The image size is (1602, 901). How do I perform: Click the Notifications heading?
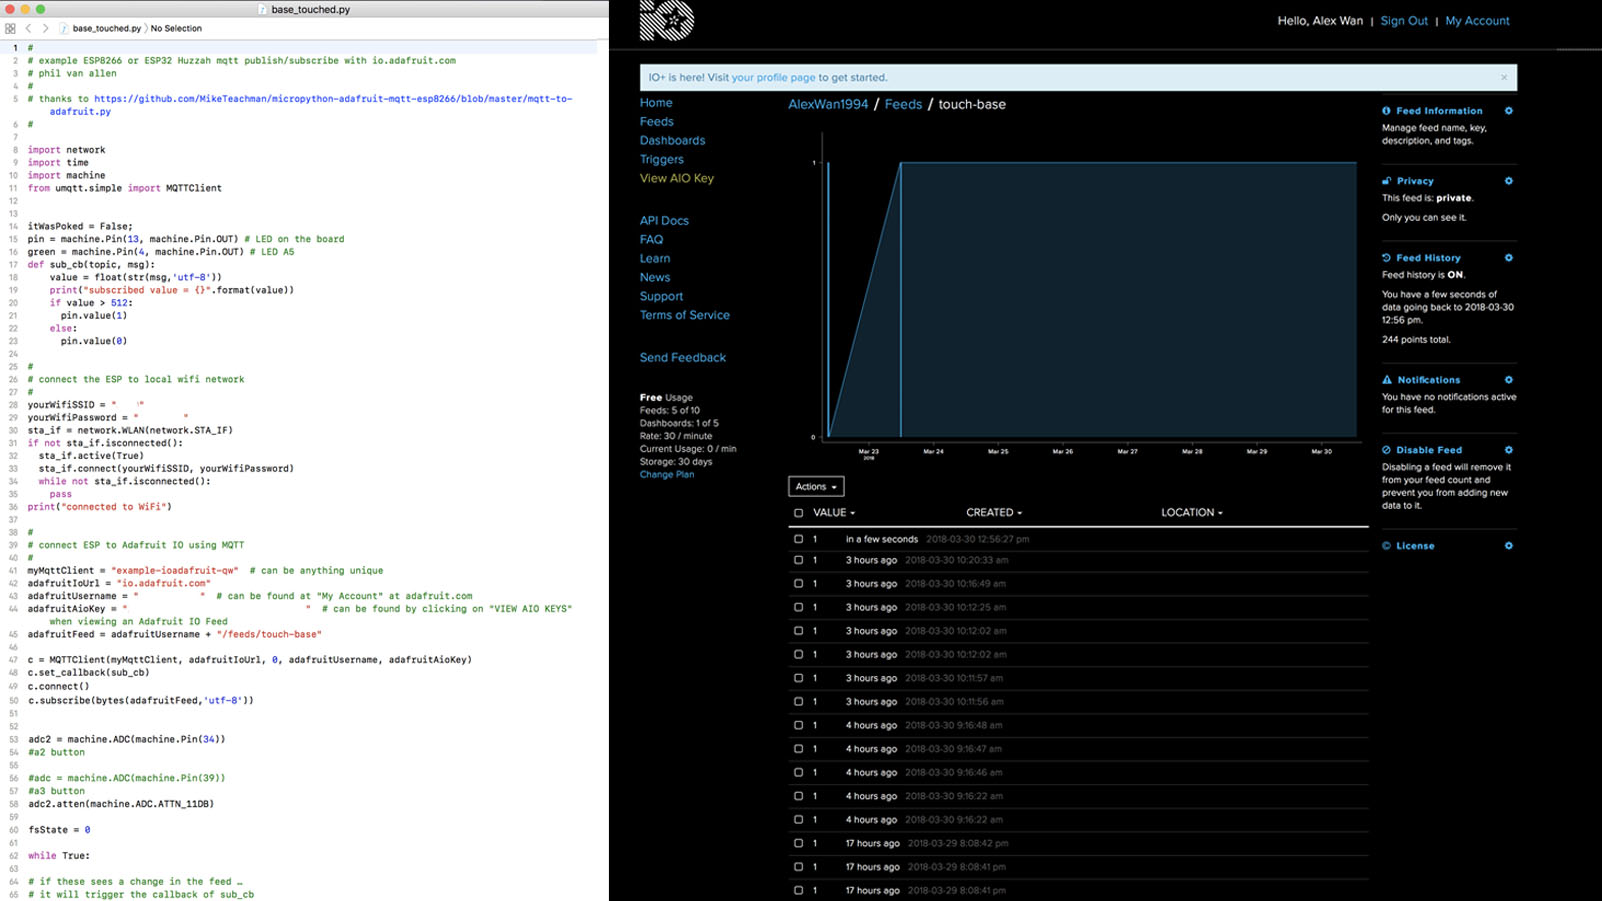[x=1429, y=380]
